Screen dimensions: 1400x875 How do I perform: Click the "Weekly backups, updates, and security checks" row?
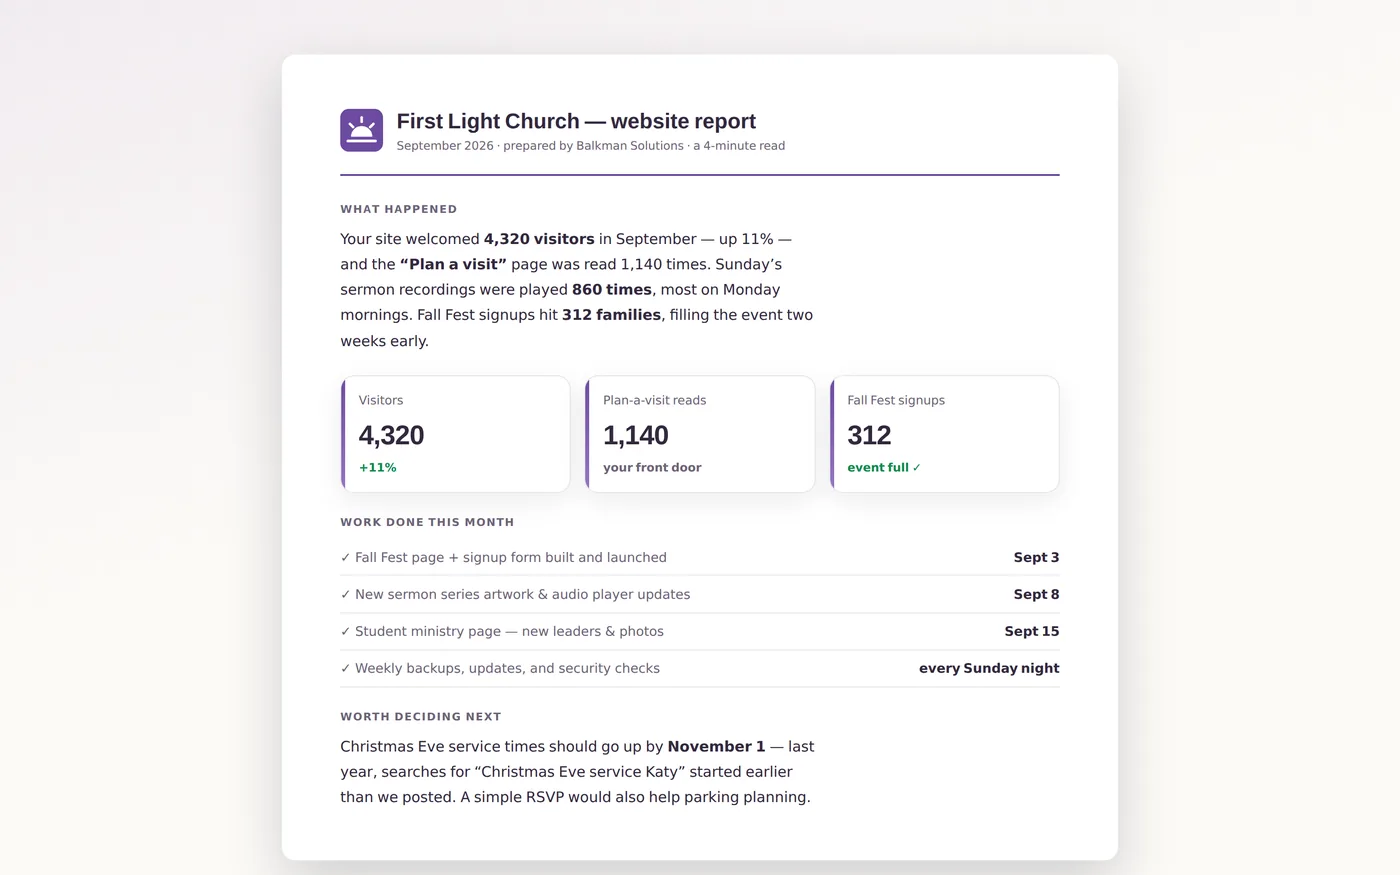point(700,668)
